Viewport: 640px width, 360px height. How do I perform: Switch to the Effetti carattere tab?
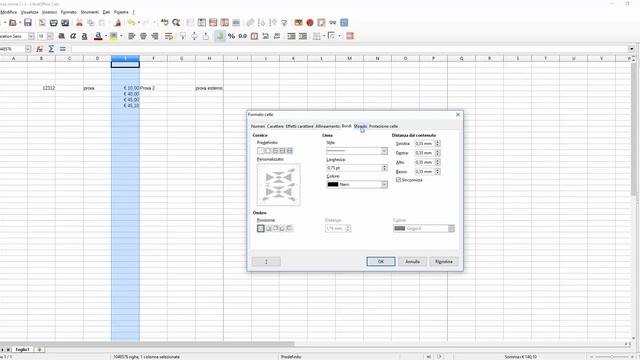tap(300, 126)
